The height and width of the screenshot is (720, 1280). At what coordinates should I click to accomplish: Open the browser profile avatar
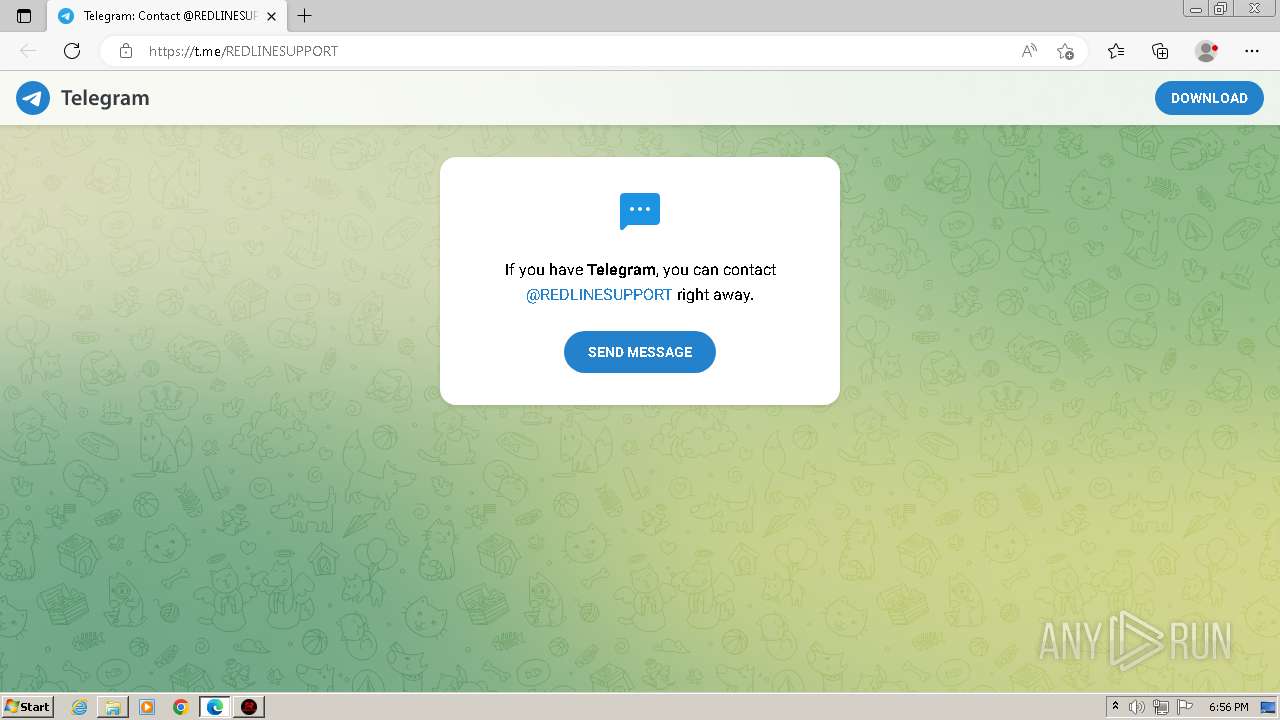[x=1206, y=51]
